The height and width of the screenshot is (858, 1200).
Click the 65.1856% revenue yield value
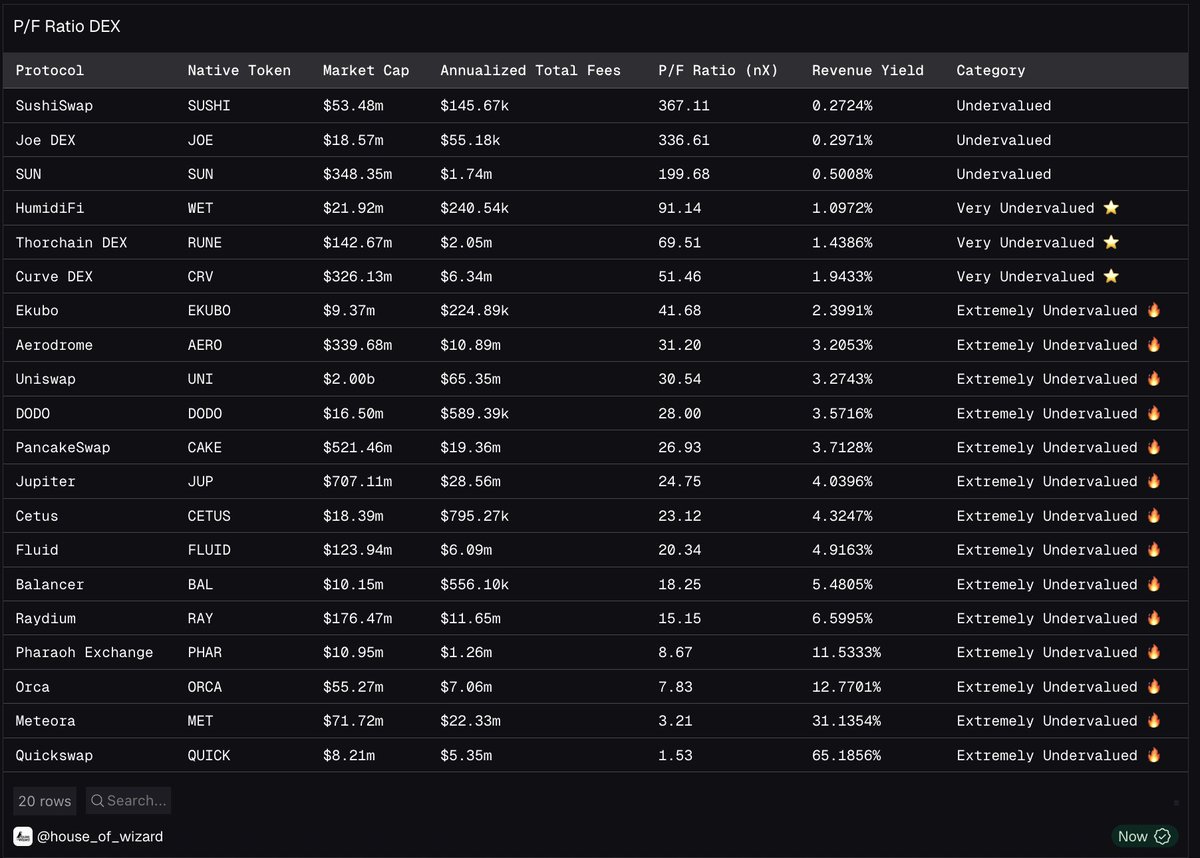coord(847,756)
